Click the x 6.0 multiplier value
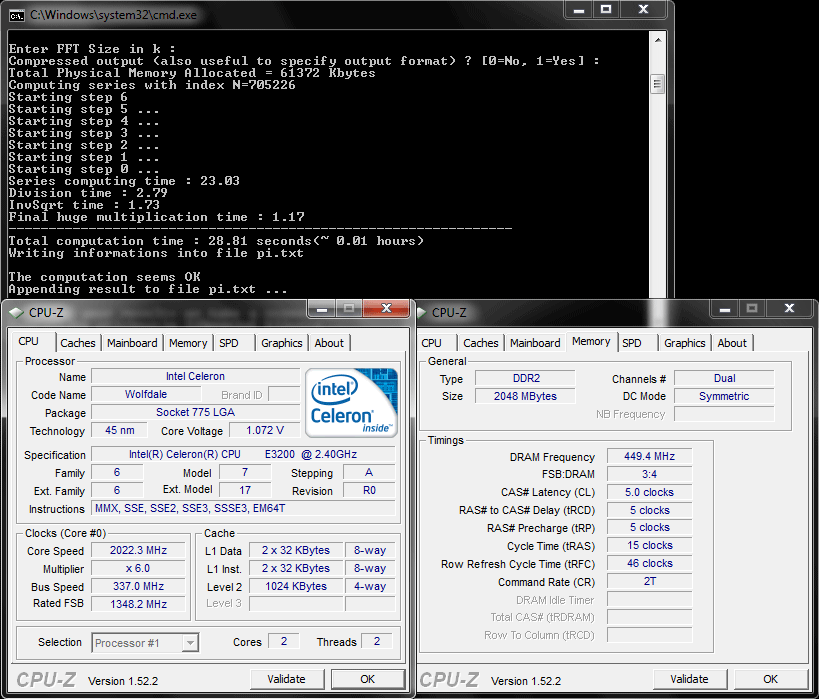The image size is (819, 699). point(138,568)
